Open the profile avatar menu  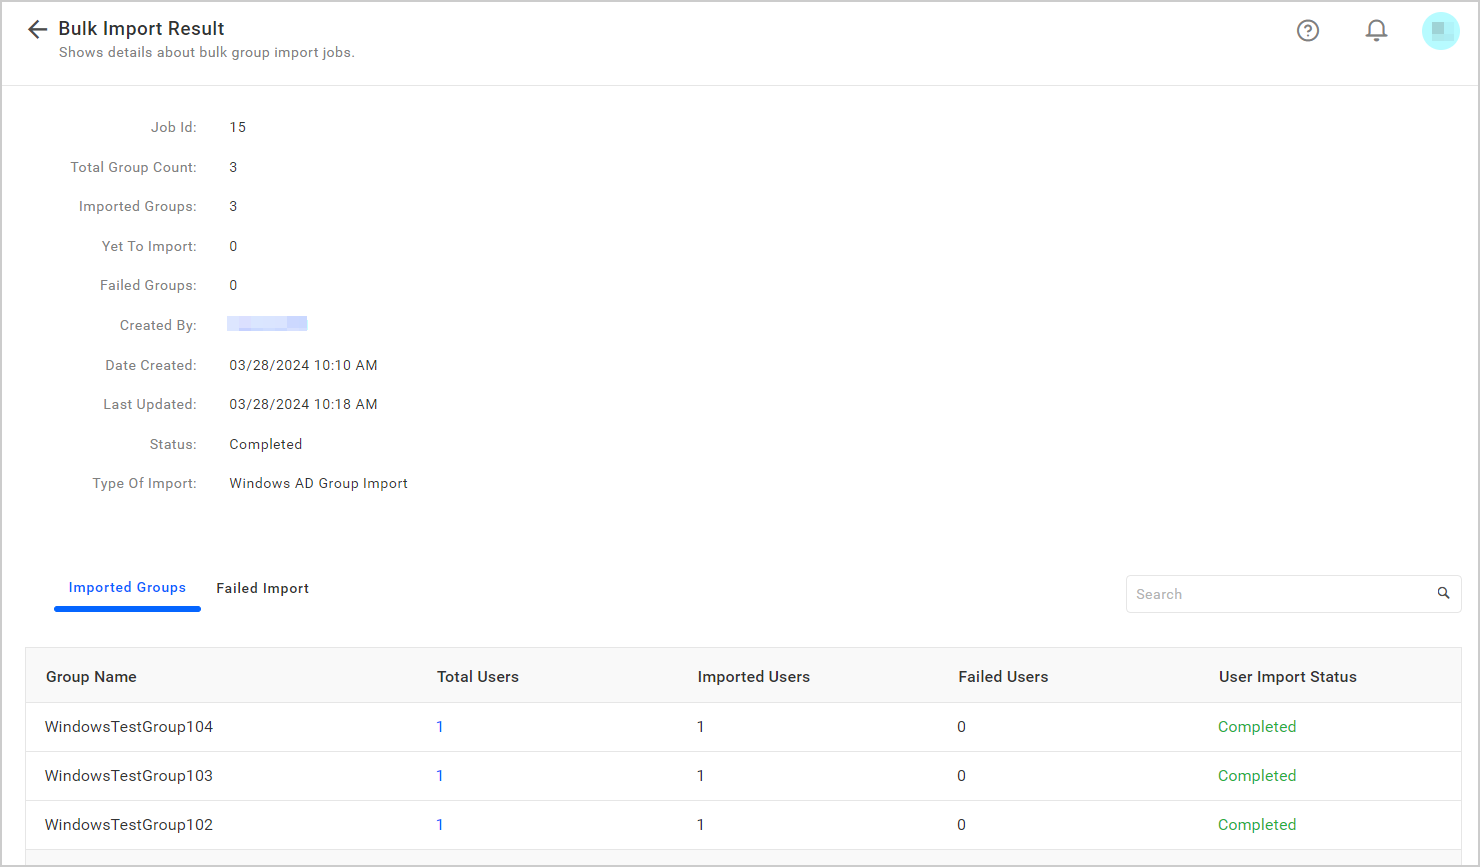[x=1440, y=30]
